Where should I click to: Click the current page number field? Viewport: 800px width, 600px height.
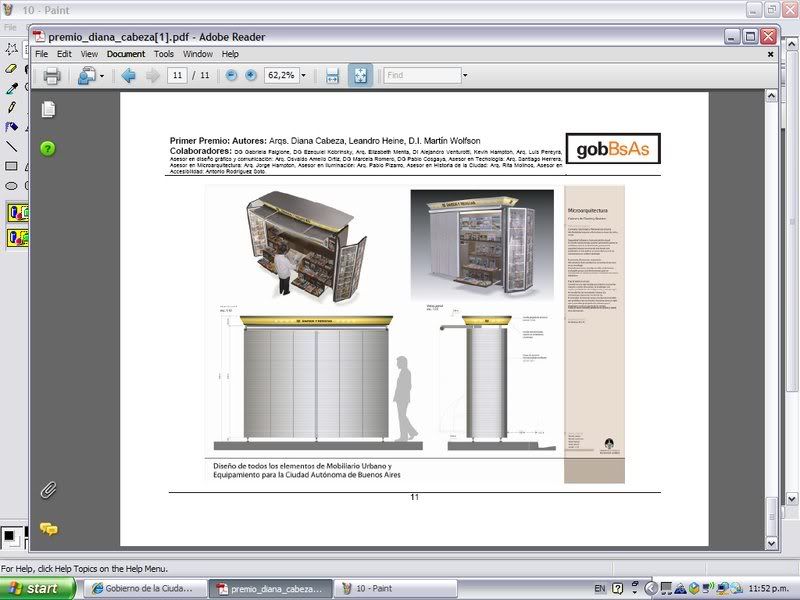tap(177, 76)
